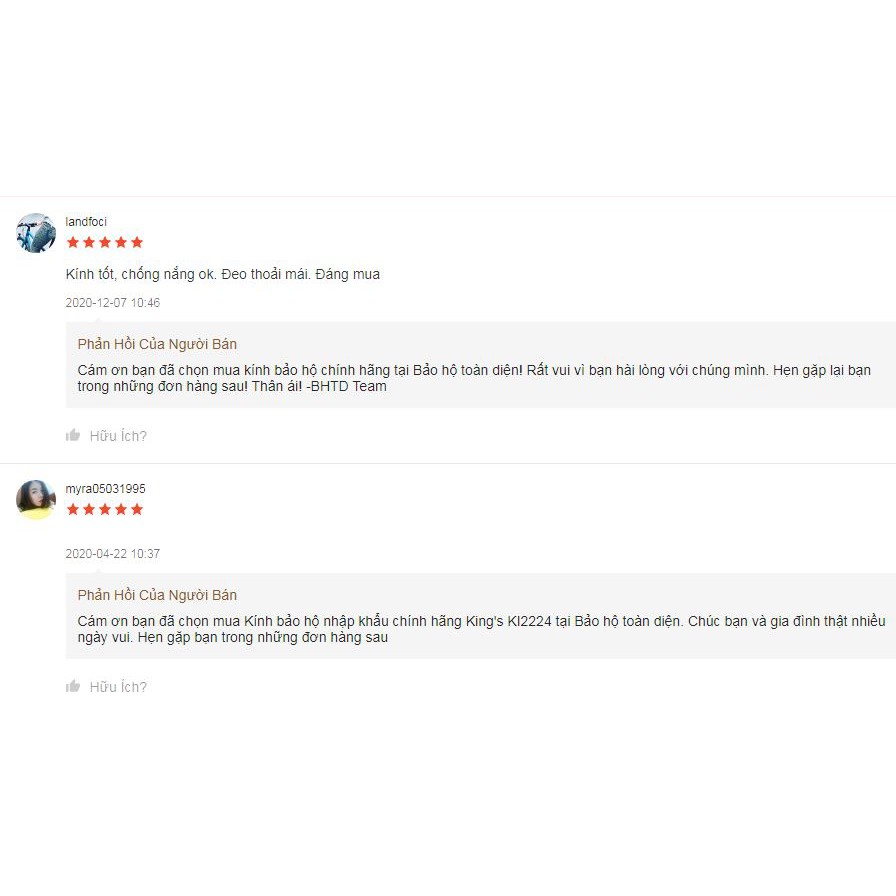Open myra05031995's profile avatar

pyautogui.click(x=36, y=499)
